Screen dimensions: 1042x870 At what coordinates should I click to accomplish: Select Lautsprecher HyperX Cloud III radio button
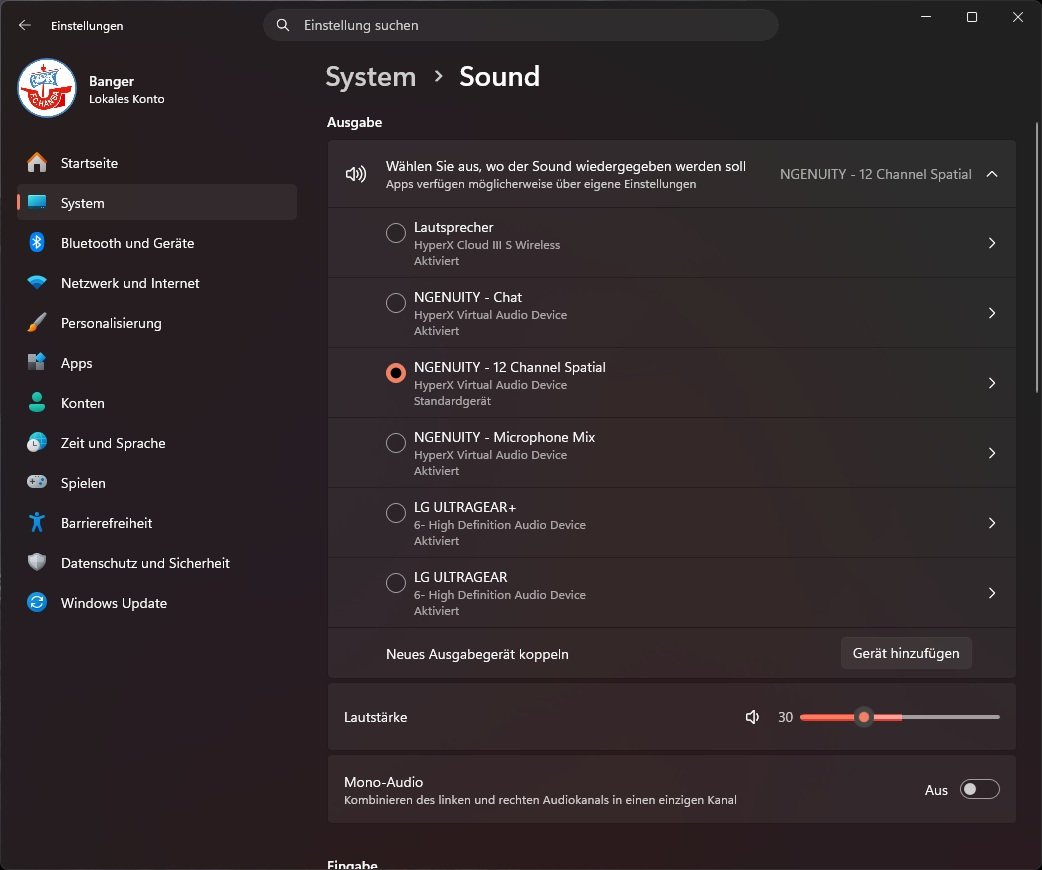(x=395, y=233)
